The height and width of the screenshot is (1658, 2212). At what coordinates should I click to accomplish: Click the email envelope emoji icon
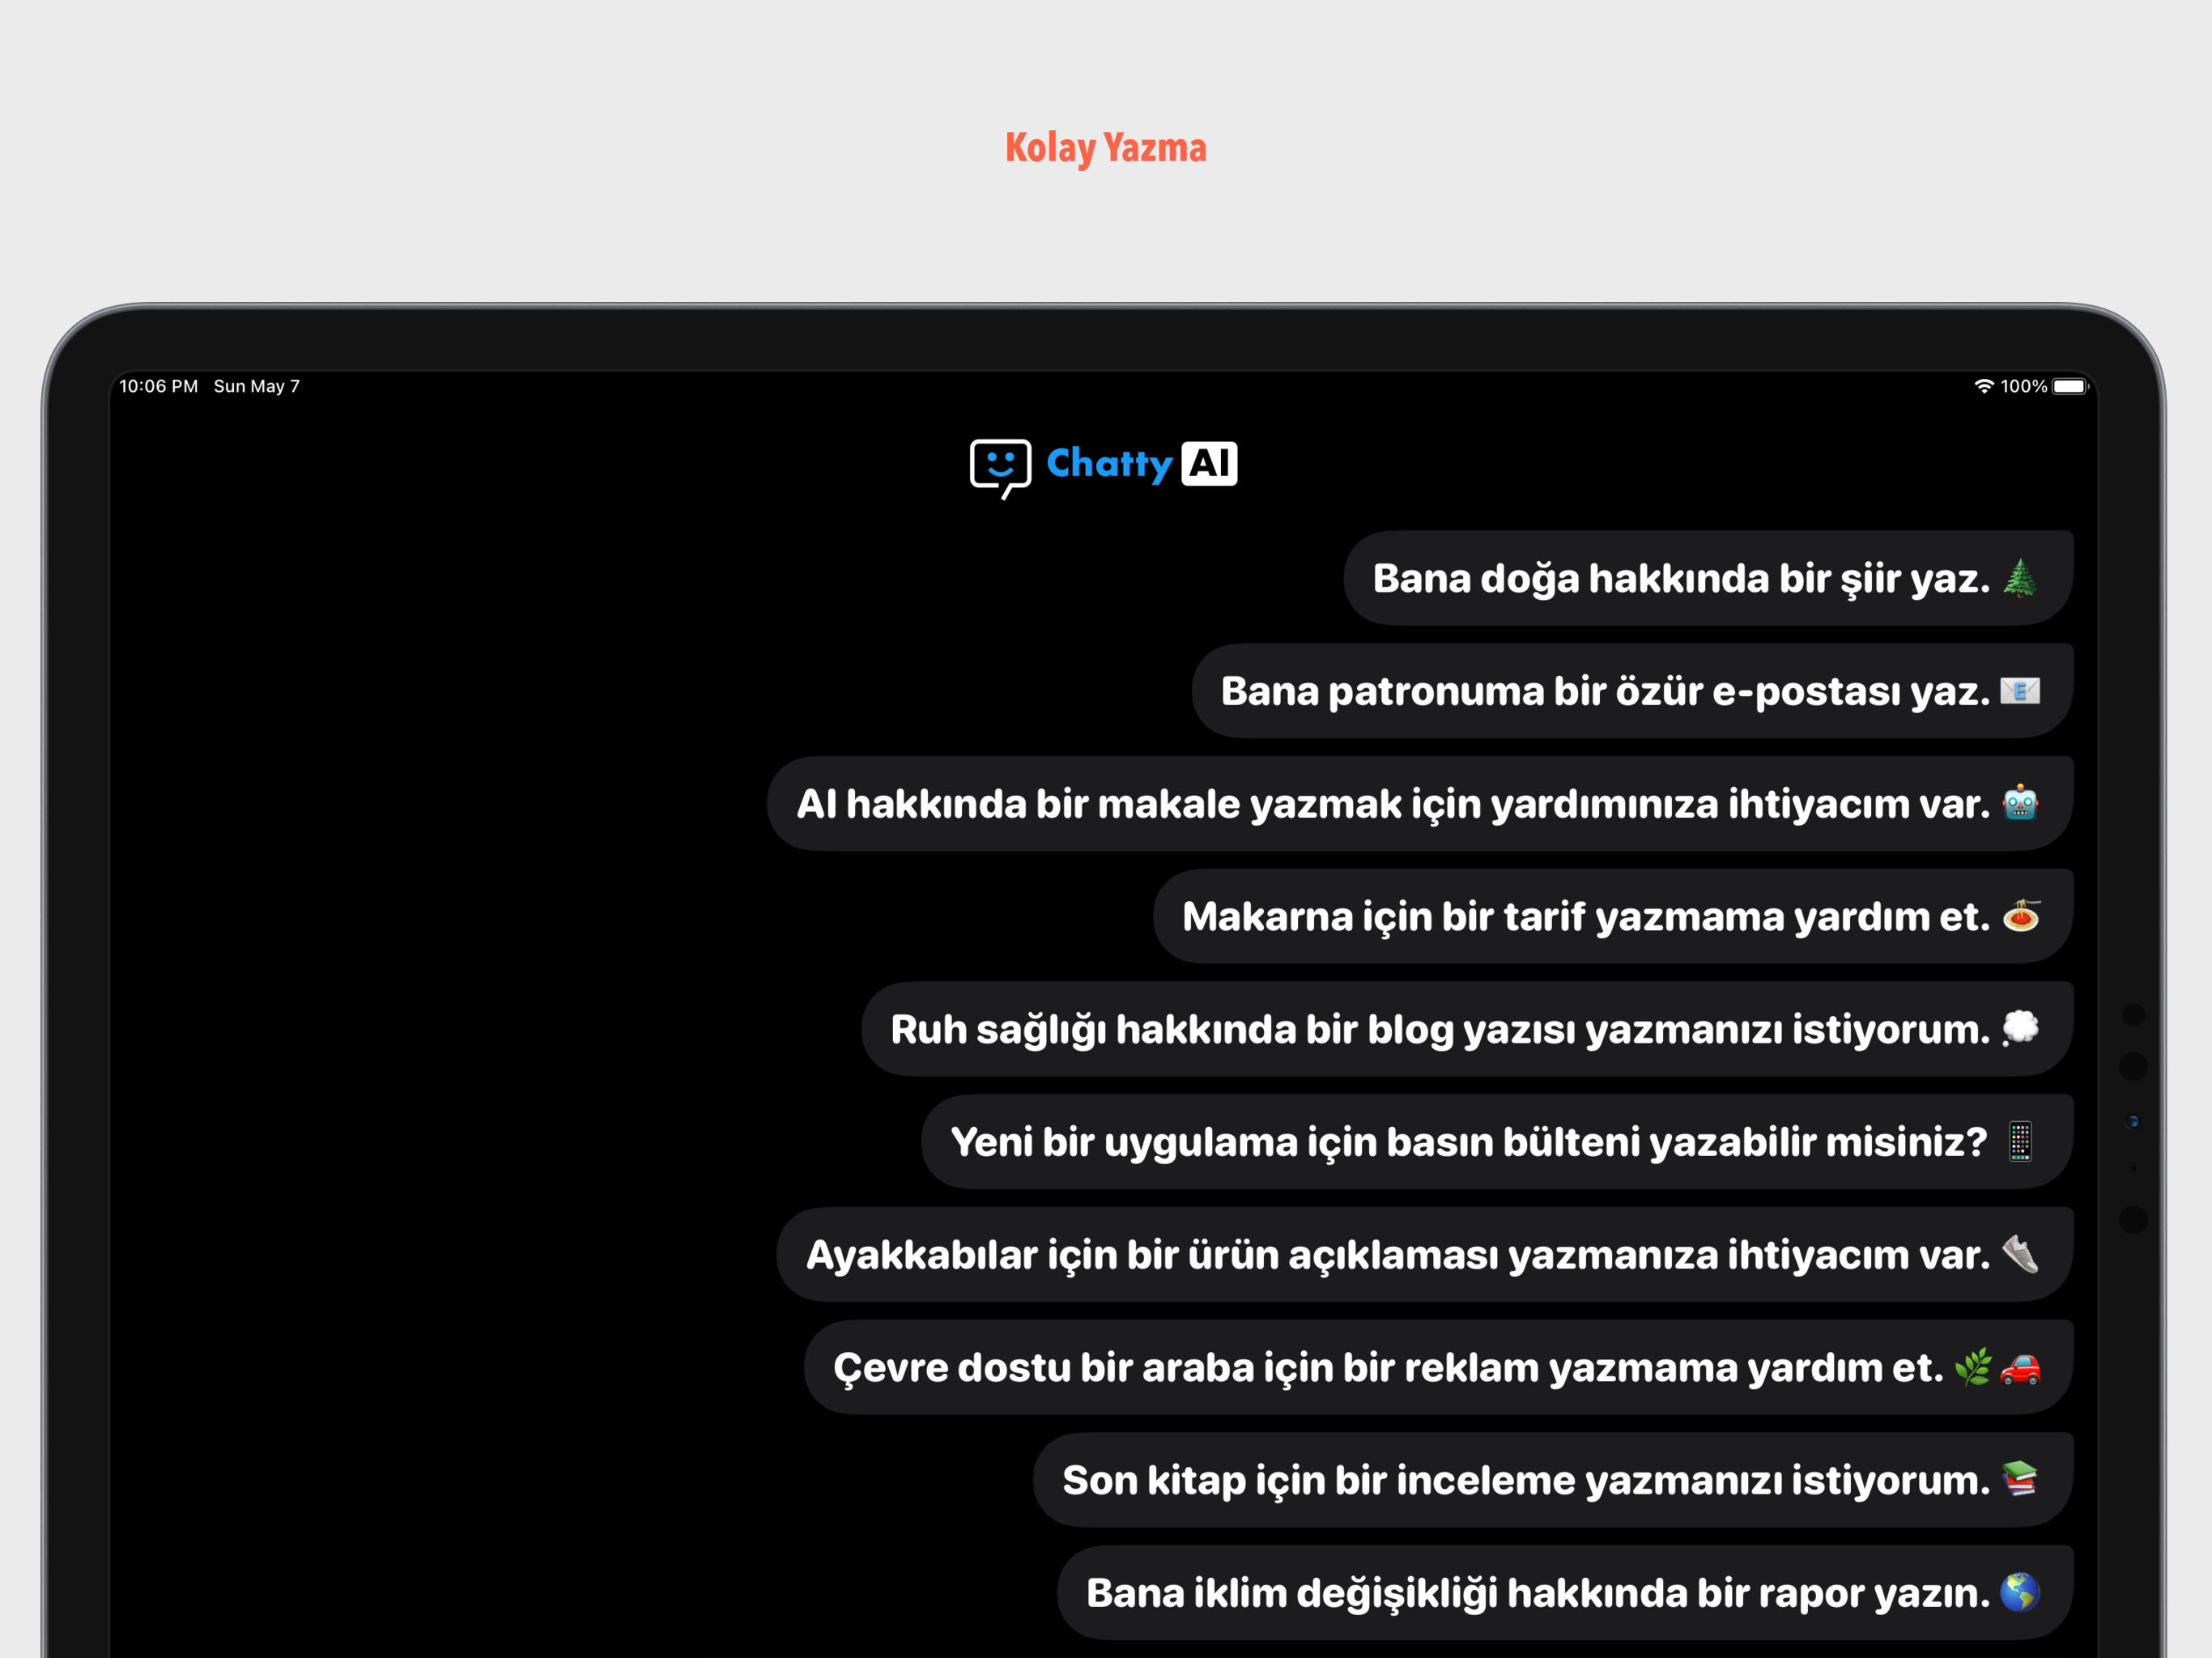2019,691
